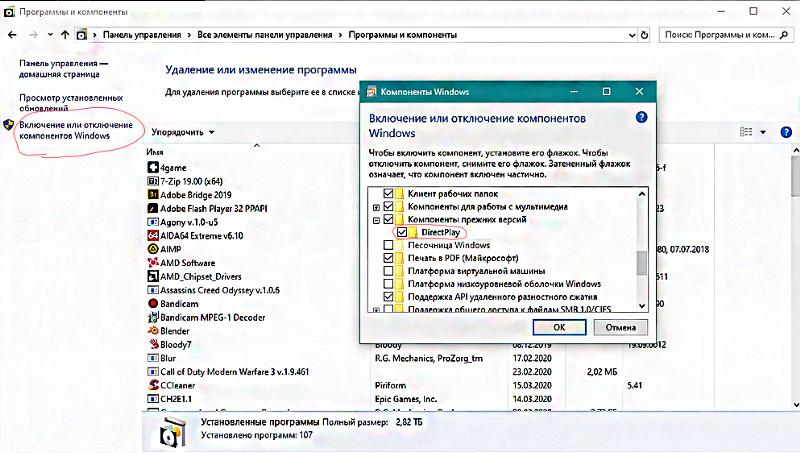This screenshot has width=800, height=453.
Task: Expand 'Поддержка общего доступа к файлам SMB' node
Action: [x=376, y=310]
